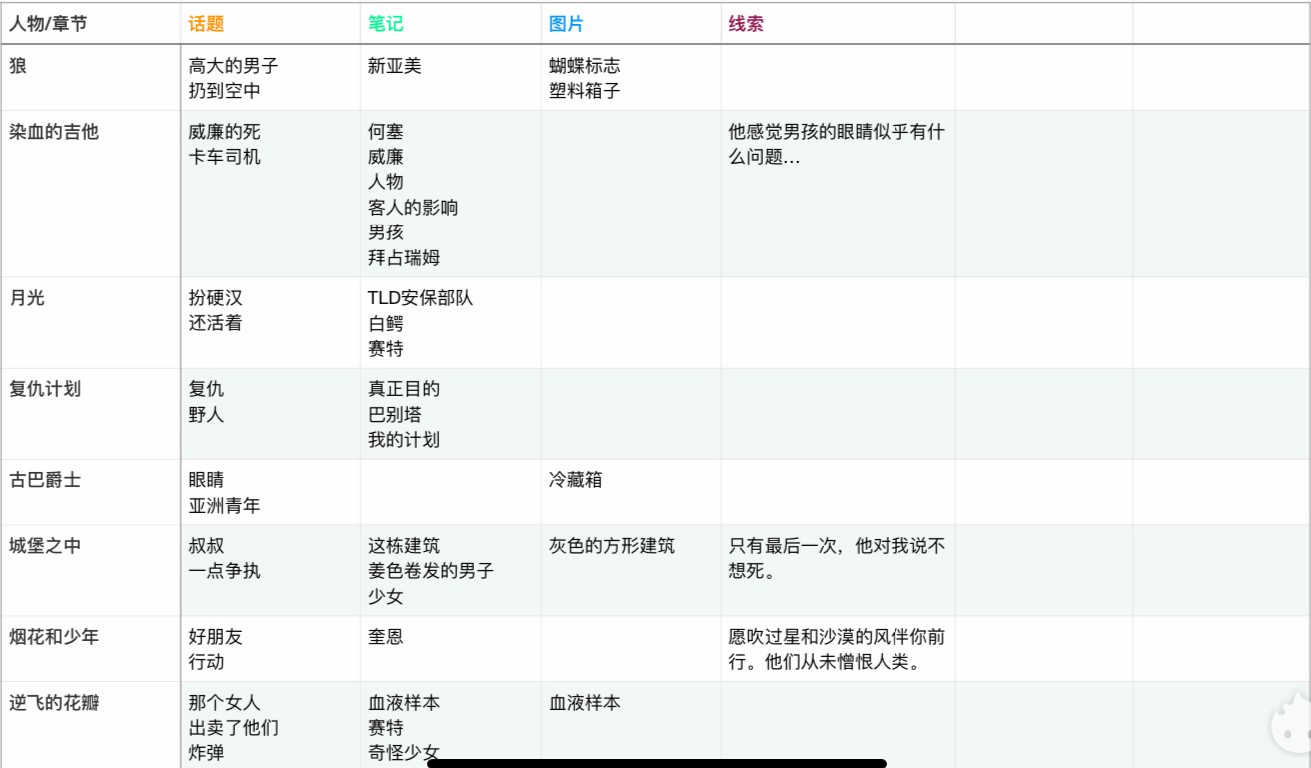Open the note 客人的影响
Viewport: 1311px width, 768px height.
pos(413,208)
